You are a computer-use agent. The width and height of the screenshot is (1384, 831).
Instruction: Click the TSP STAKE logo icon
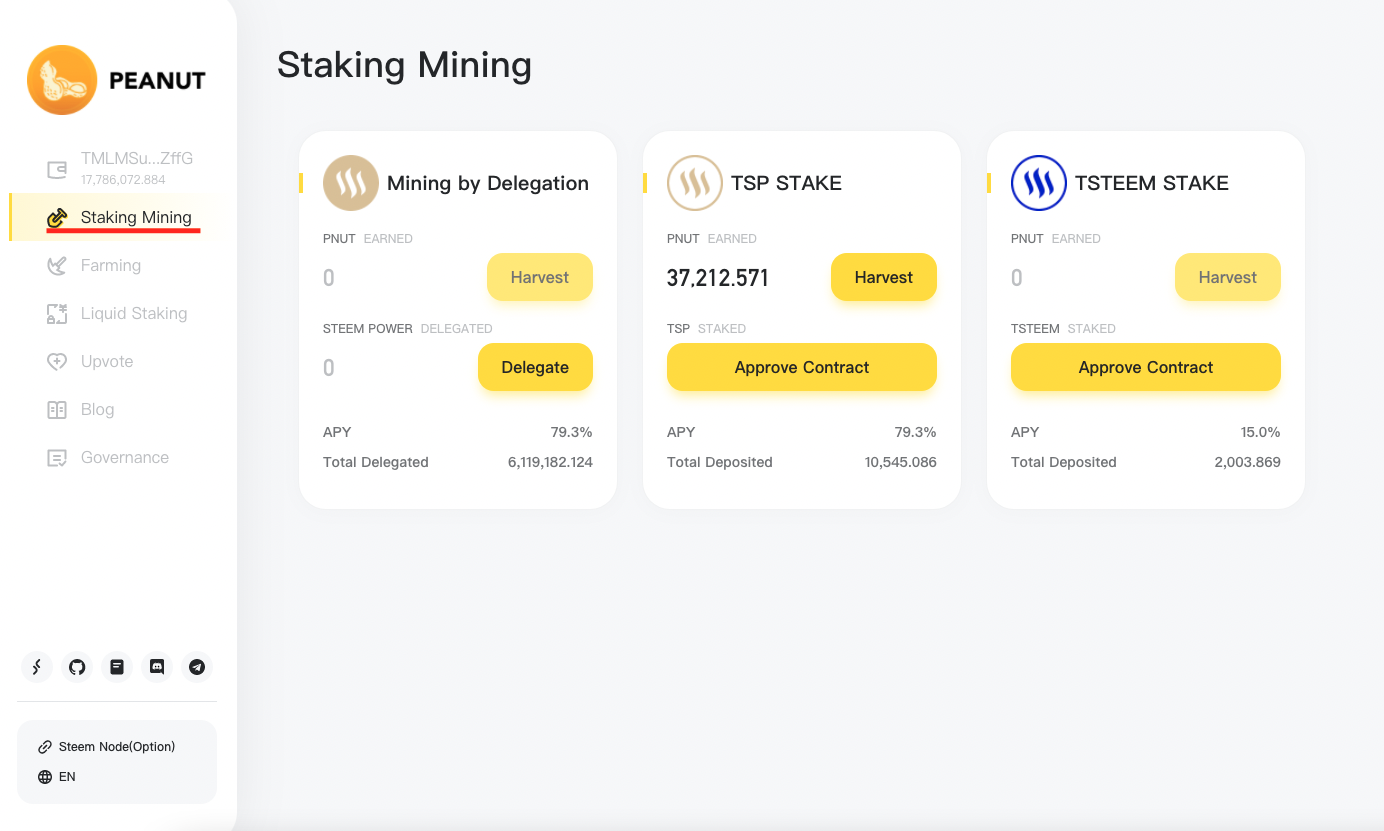tap(694, 183)
